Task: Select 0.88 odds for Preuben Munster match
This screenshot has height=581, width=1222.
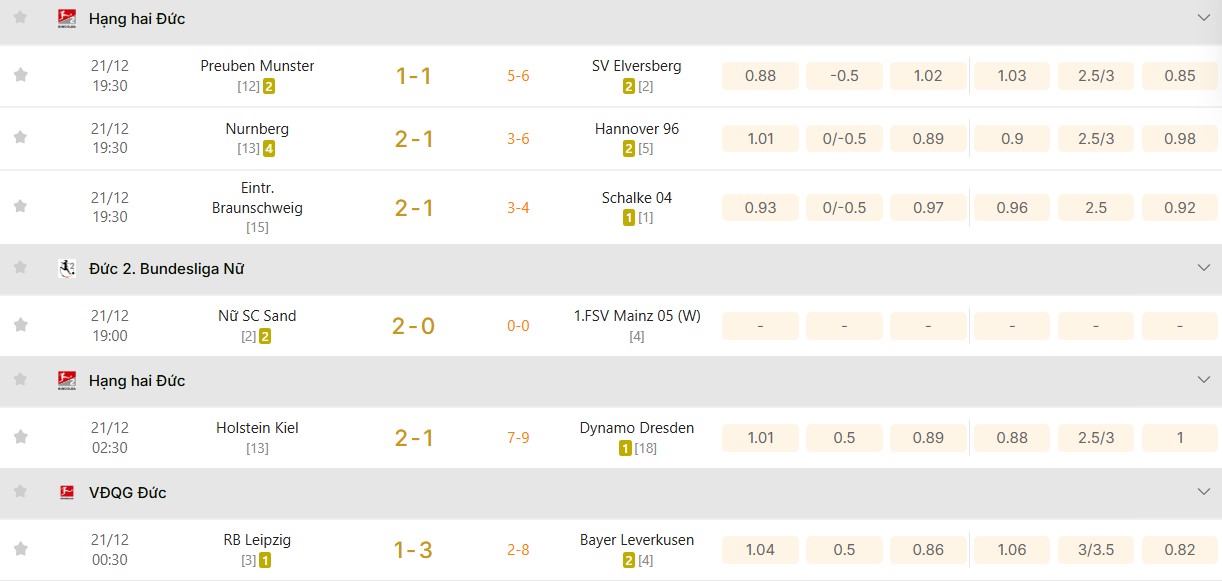Action: 761,76
